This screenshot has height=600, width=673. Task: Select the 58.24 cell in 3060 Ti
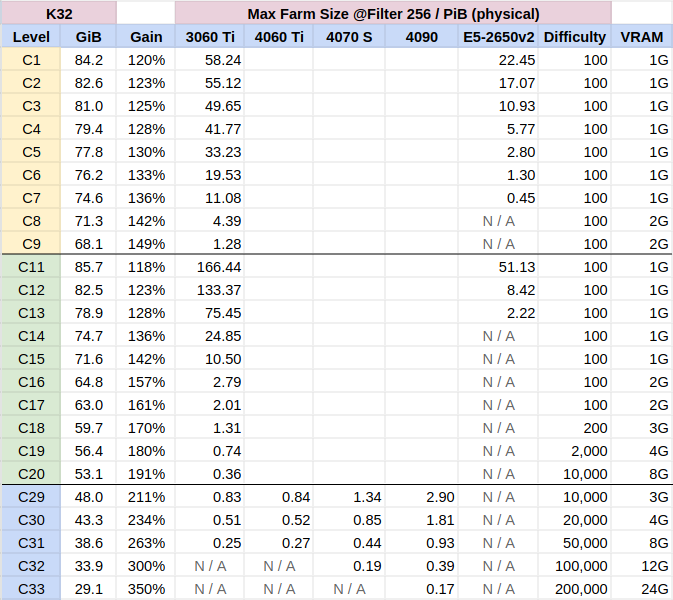click(210, 60)
